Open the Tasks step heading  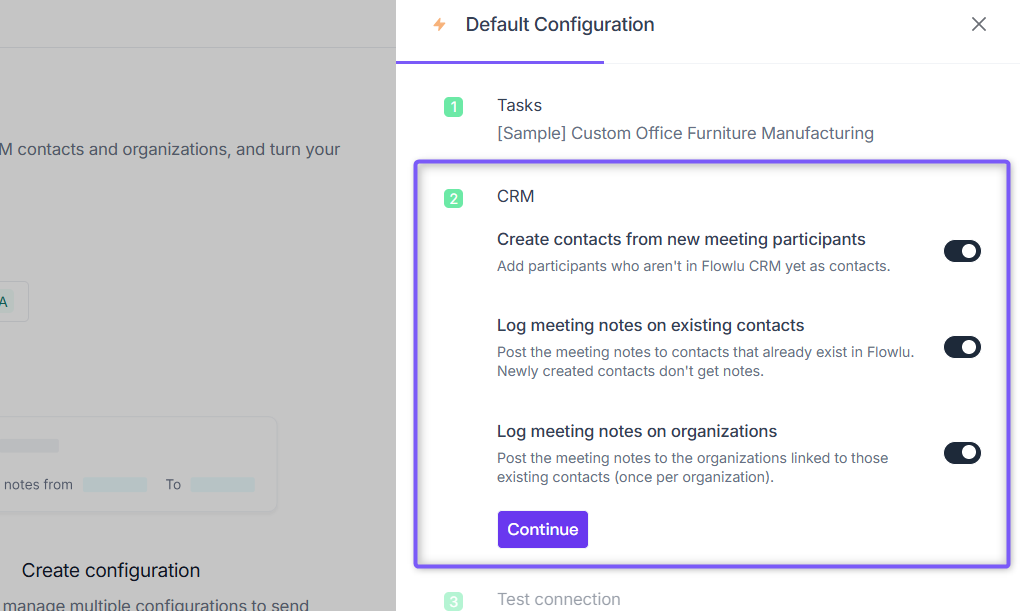point(519,105)
